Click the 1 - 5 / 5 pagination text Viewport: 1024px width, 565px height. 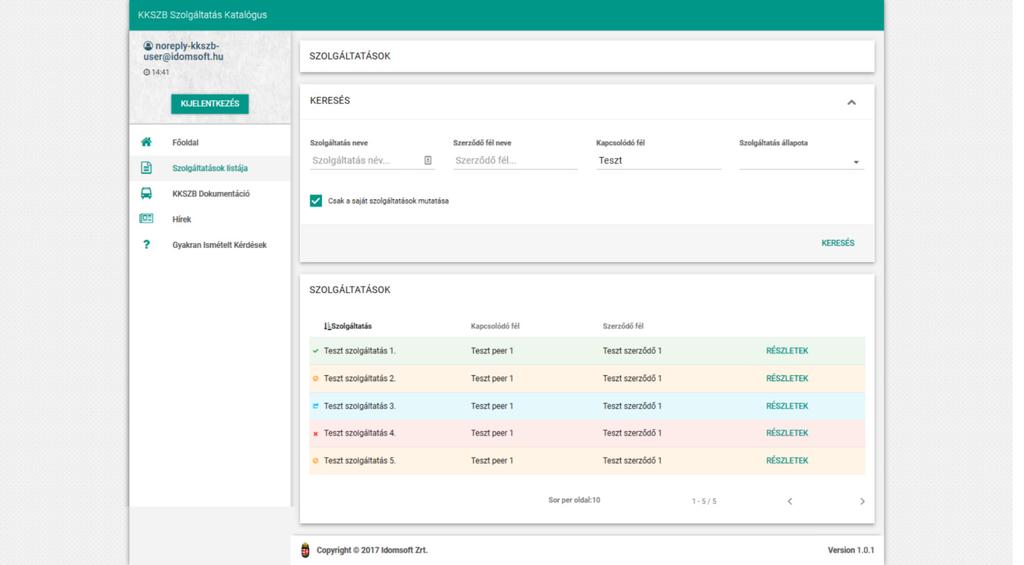[x=704, y=501]
